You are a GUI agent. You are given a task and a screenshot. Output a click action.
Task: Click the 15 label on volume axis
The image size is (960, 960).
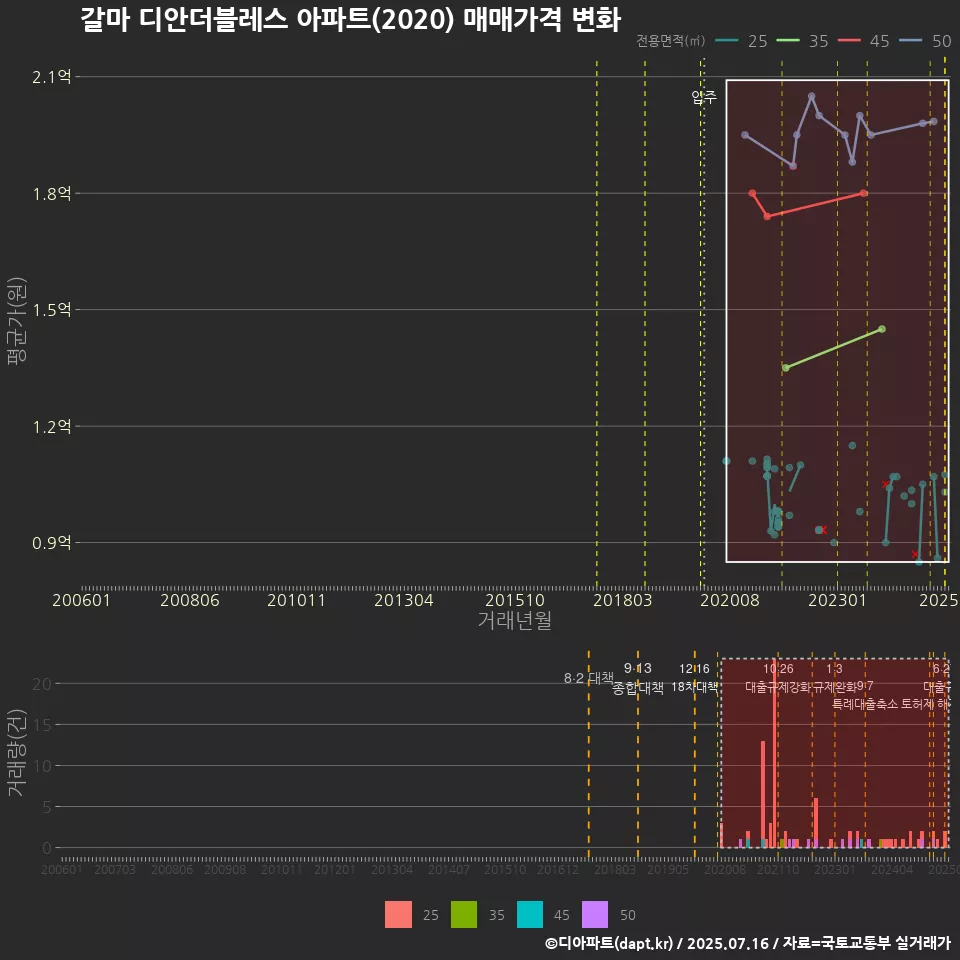coord(42,725)
